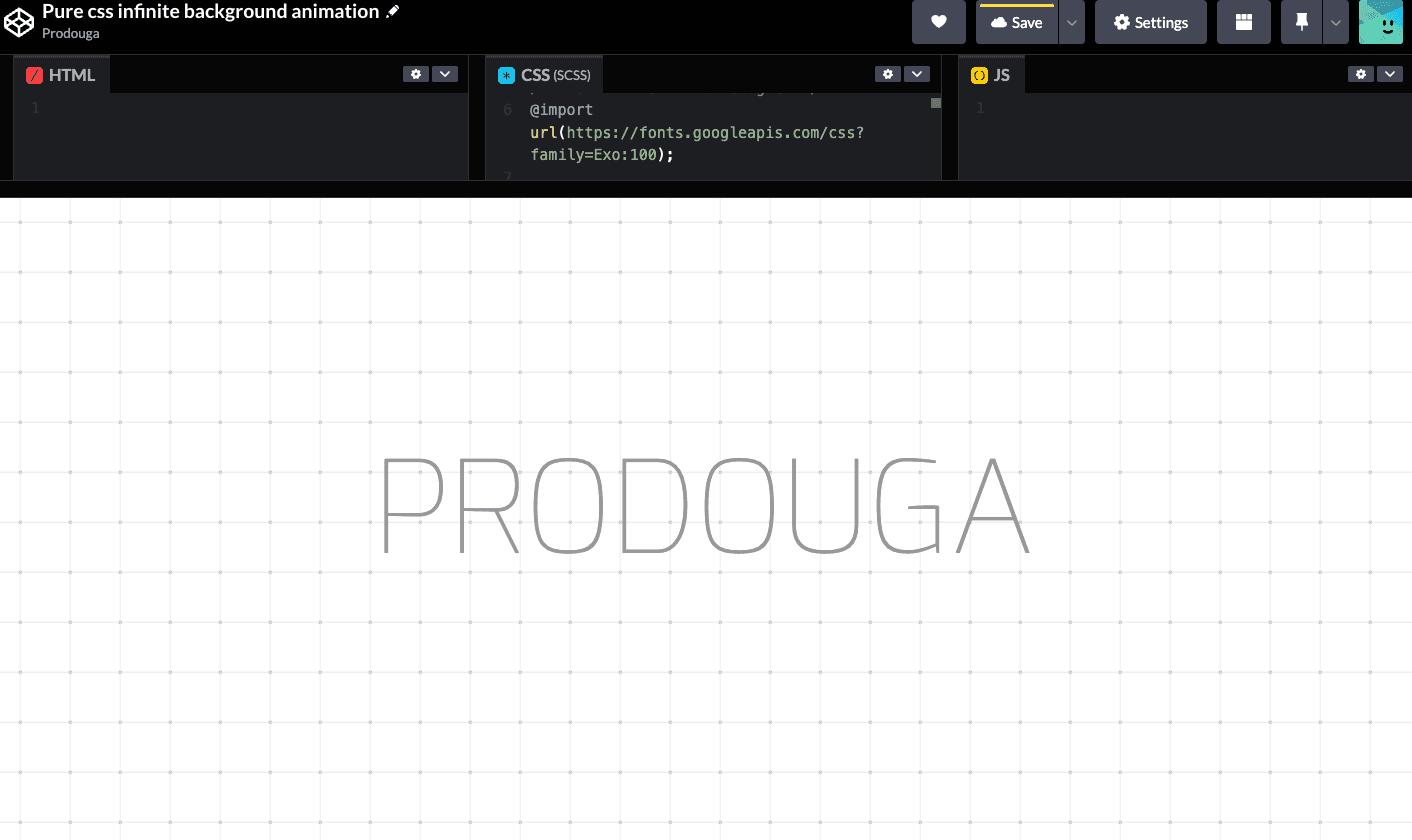1412x840 pixels.
Task: Expand the pin options dropdown
Action: tap(1336, 22)
